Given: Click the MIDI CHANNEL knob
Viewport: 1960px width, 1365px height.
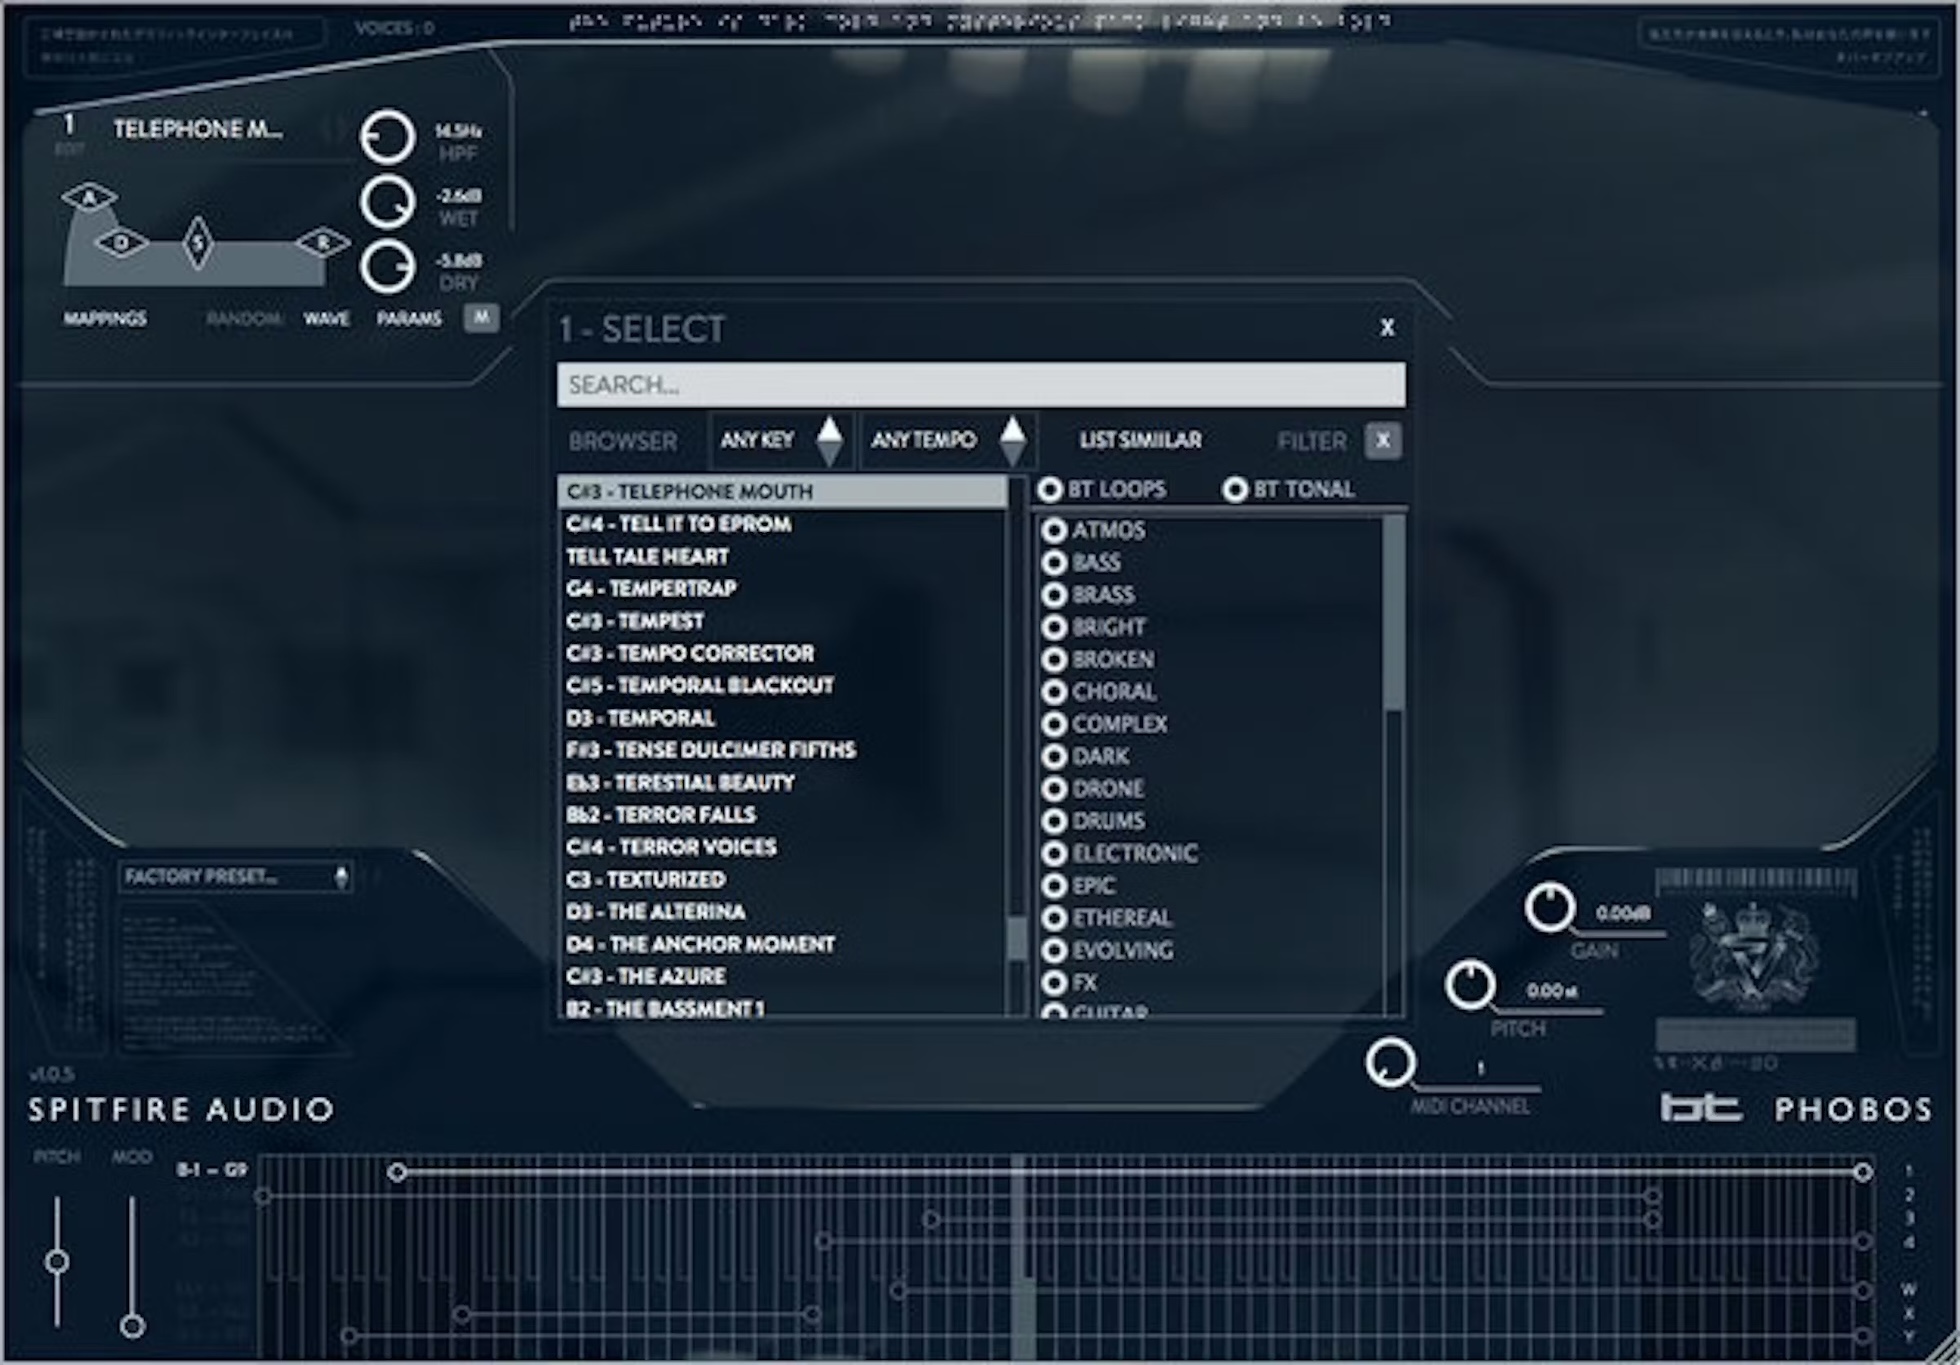Looking at the screenshot, I should click(1390, 1062).
